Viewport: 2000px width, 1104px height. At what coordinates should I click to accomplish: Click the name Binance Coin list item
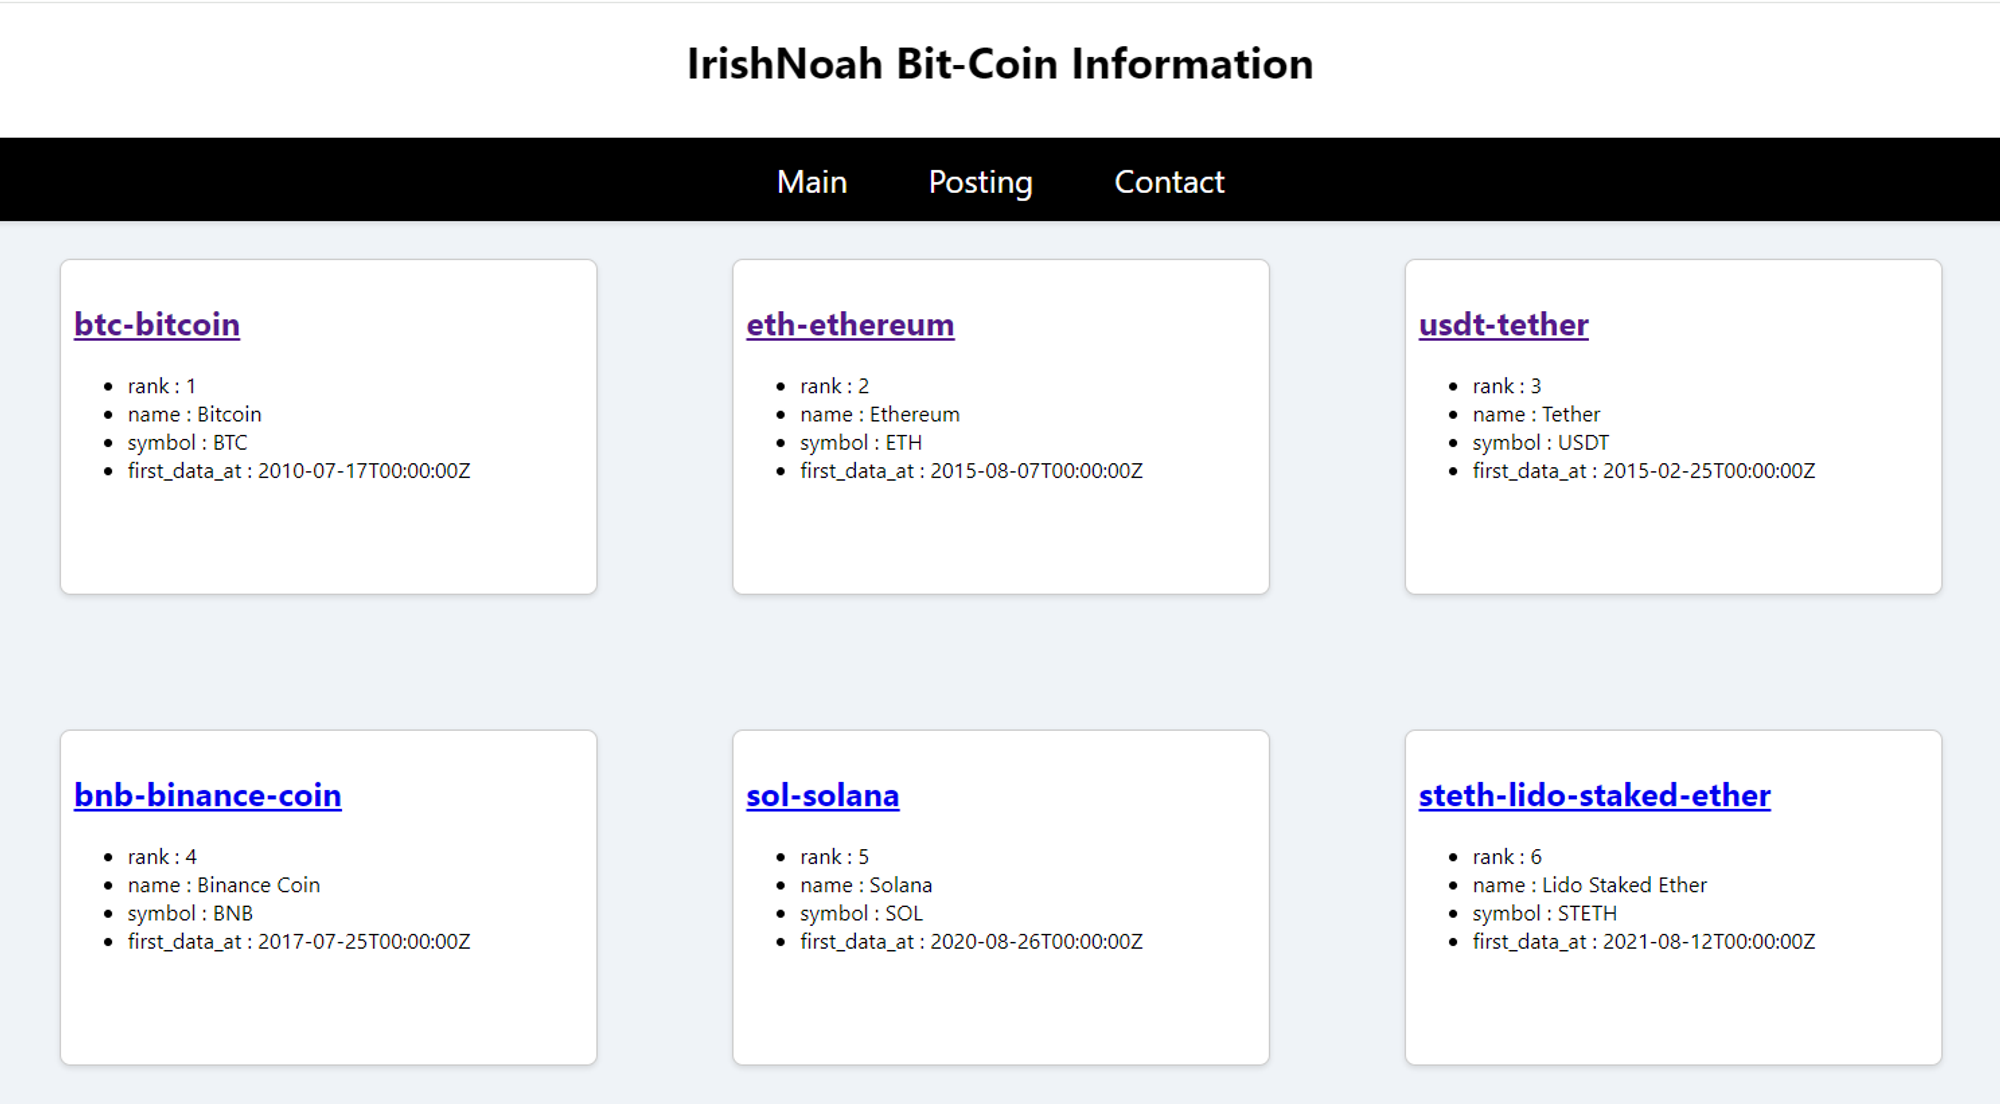tap(223, 885)
